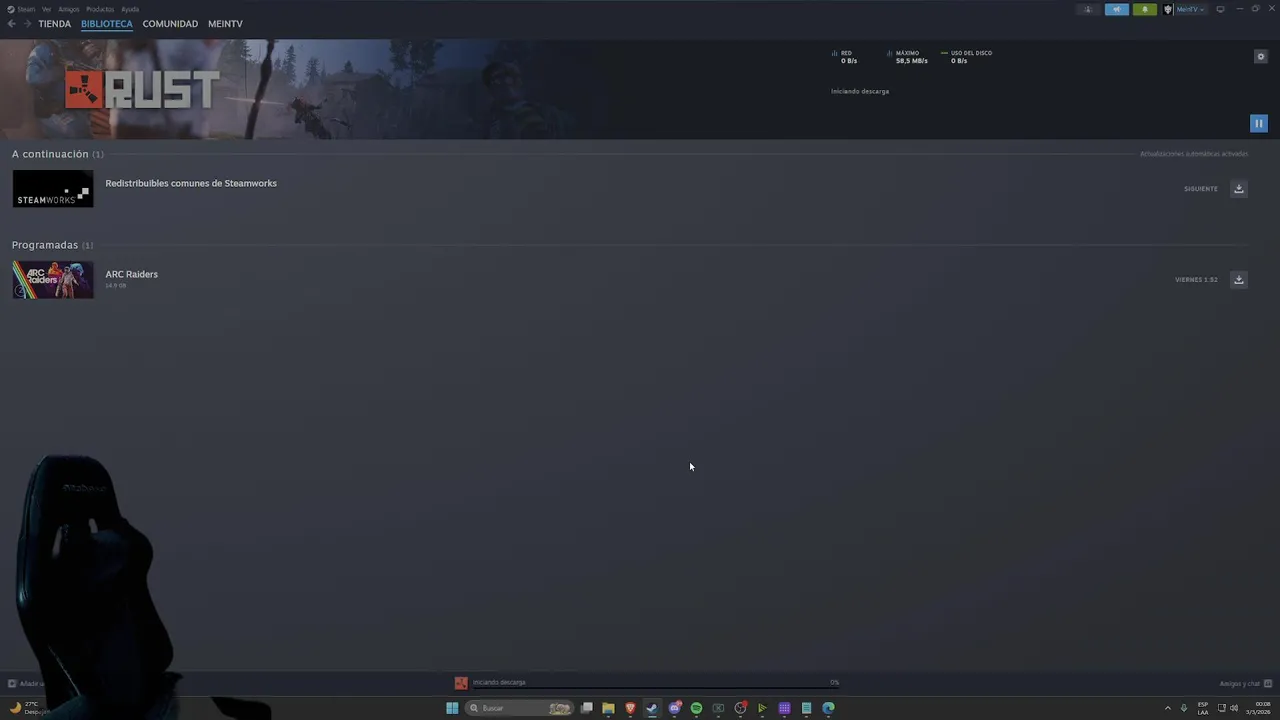Open the Ayuda menu
Screen dimensions: 1280x720
click(x=130, y=9)
